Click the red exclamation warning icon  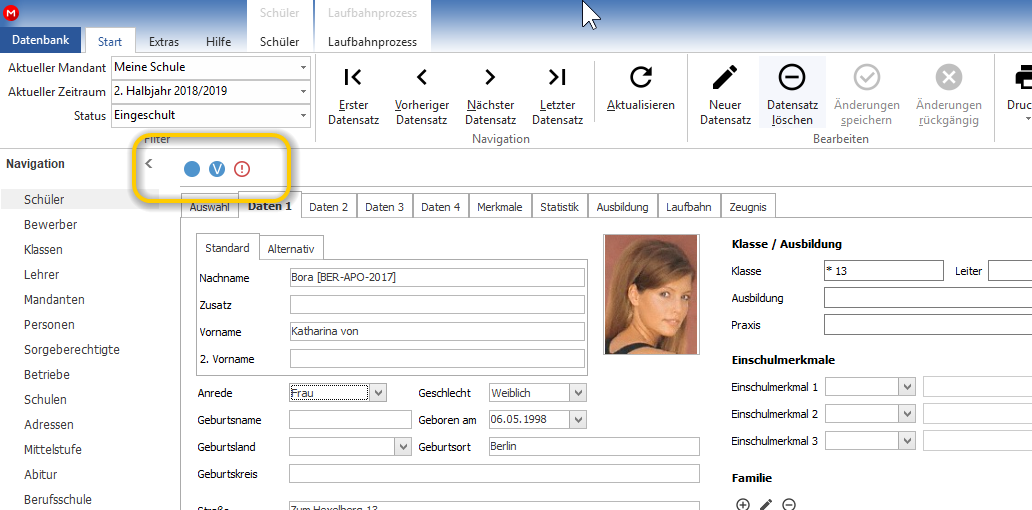[242, 170]
